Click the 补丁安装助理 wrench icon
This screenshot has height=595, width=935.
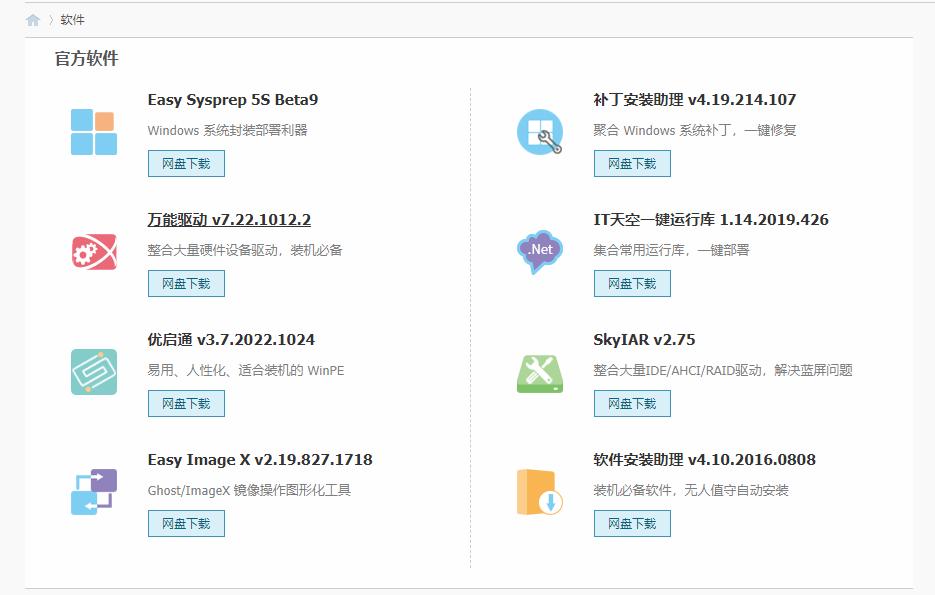tap(540, 132)
